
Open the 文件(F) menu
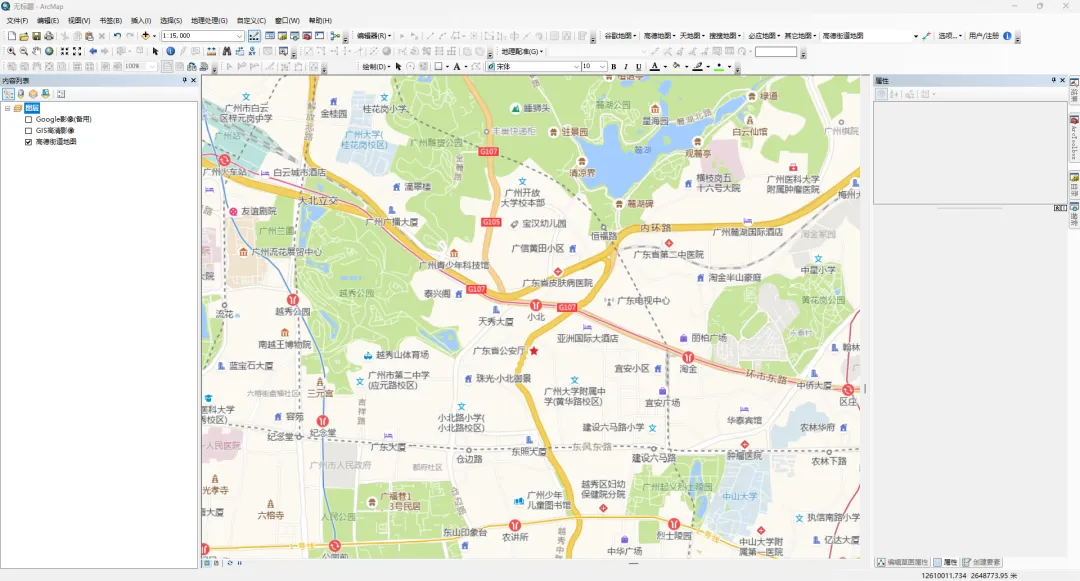point(17,21)
